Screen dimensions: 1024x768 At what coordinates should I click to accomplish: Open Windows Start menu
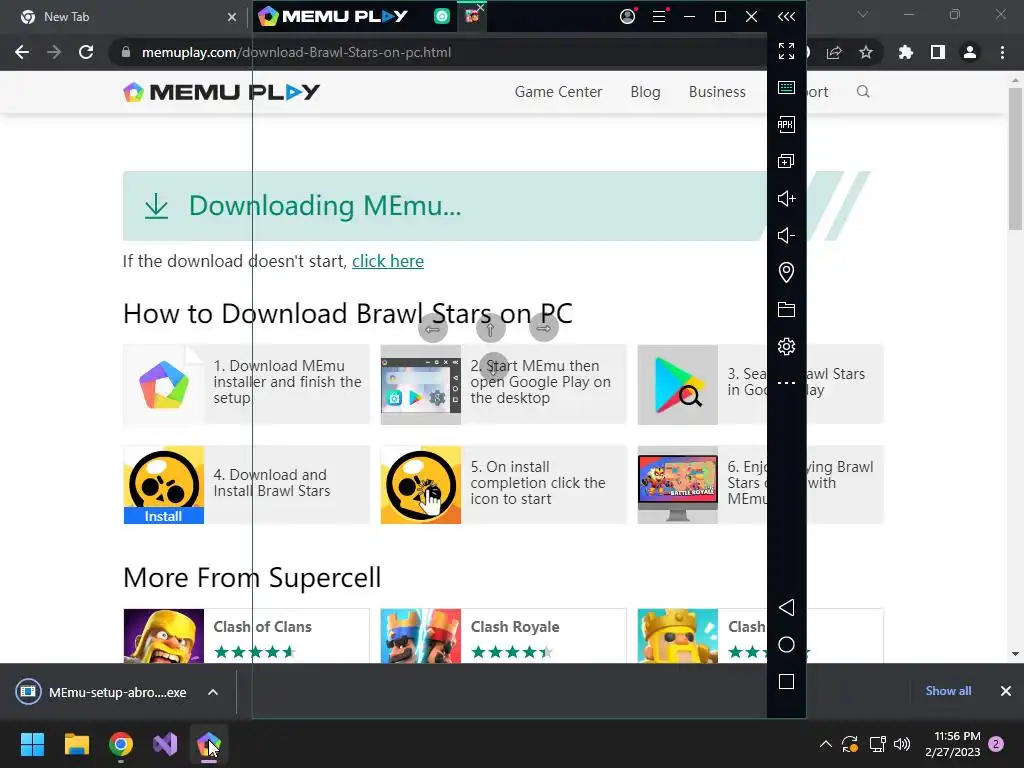click(x=32, y=744)
